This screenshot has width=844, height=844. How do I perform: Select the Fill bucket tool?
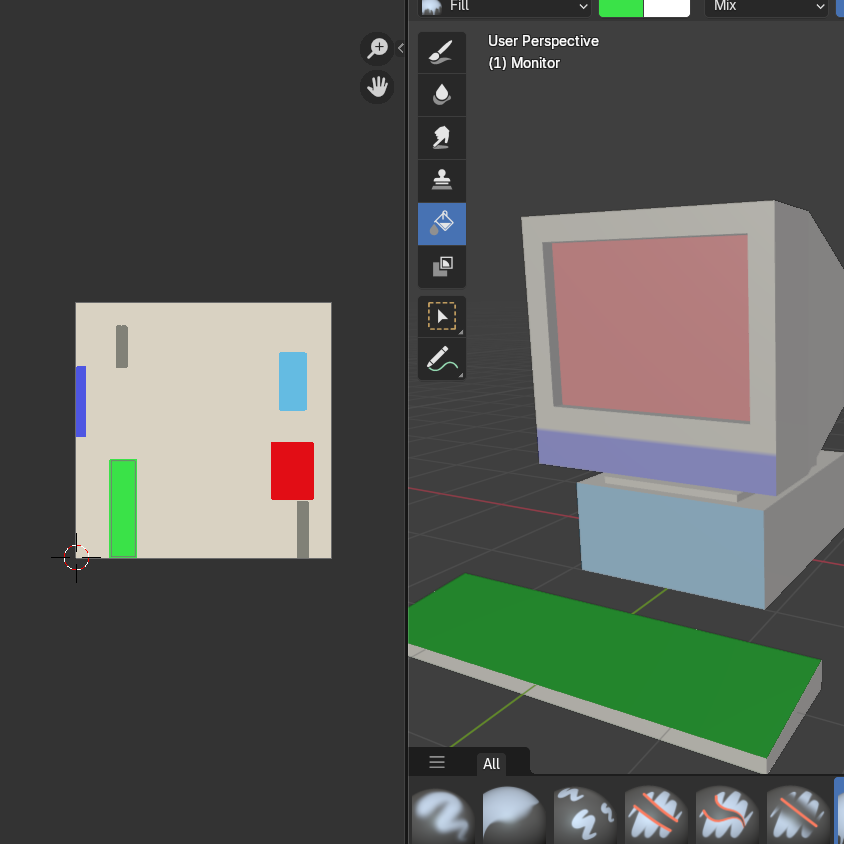coord(441,224)
